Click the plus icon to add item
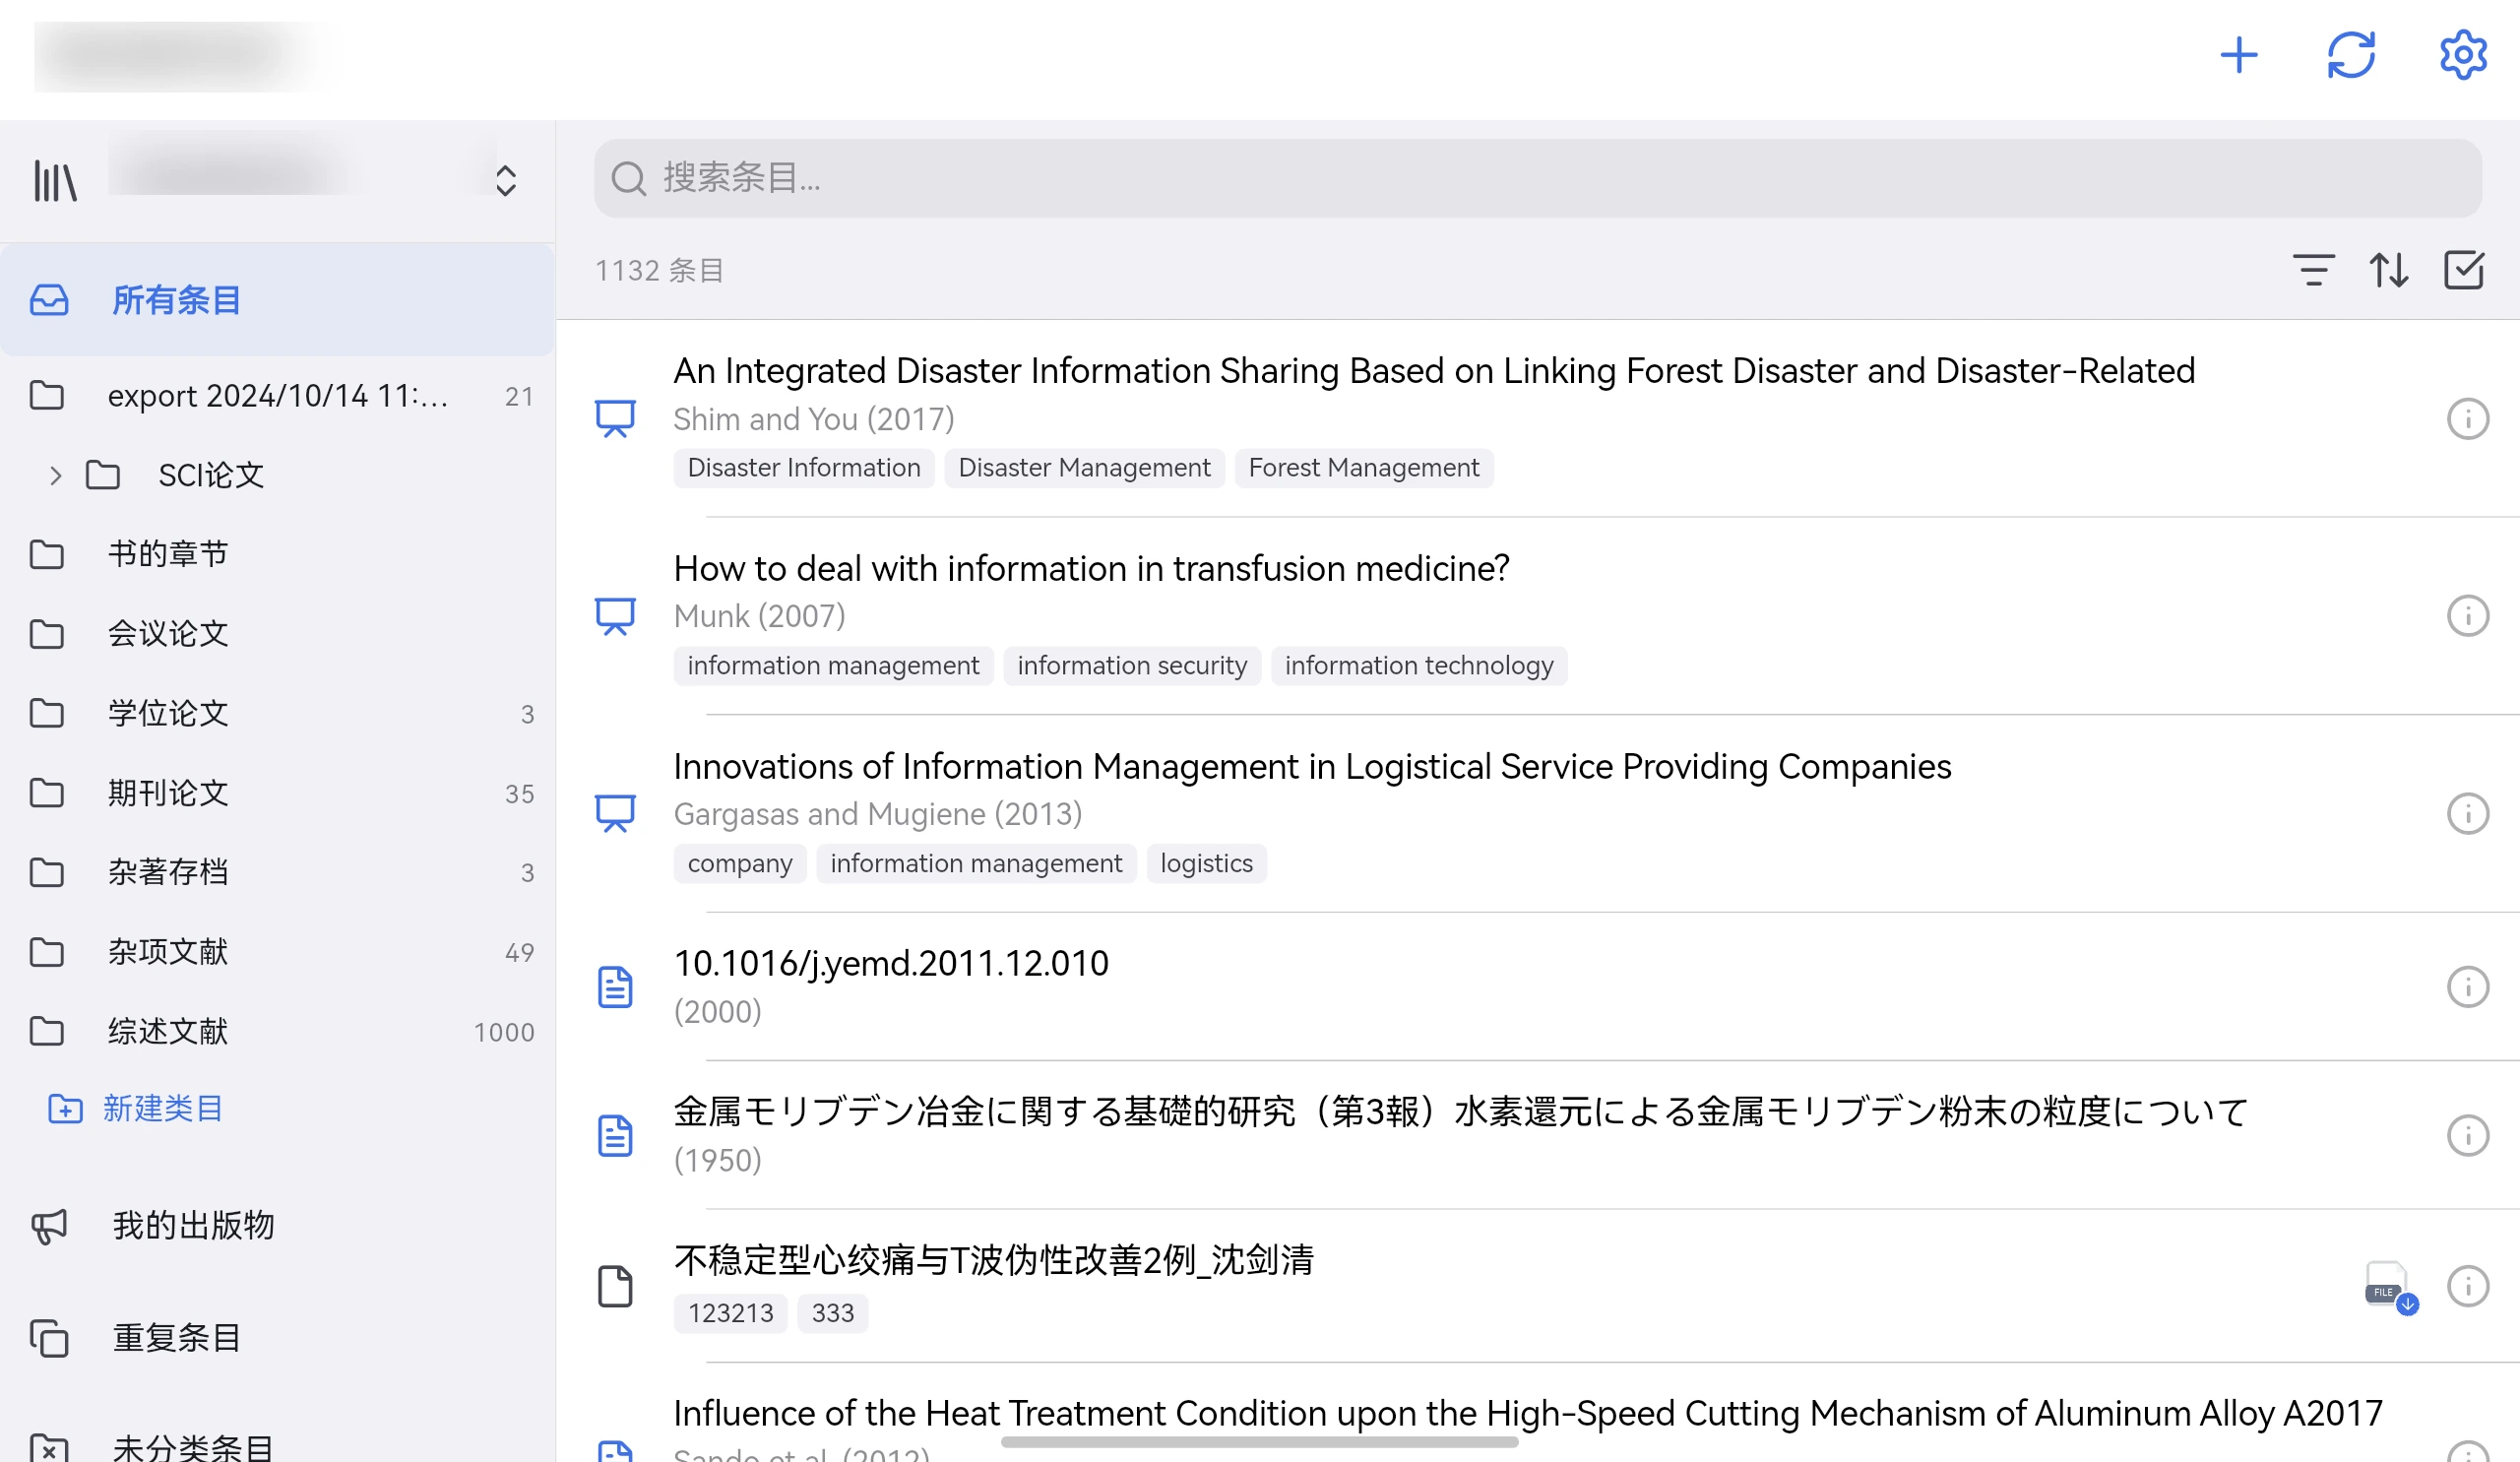 tap(2238, 55)
